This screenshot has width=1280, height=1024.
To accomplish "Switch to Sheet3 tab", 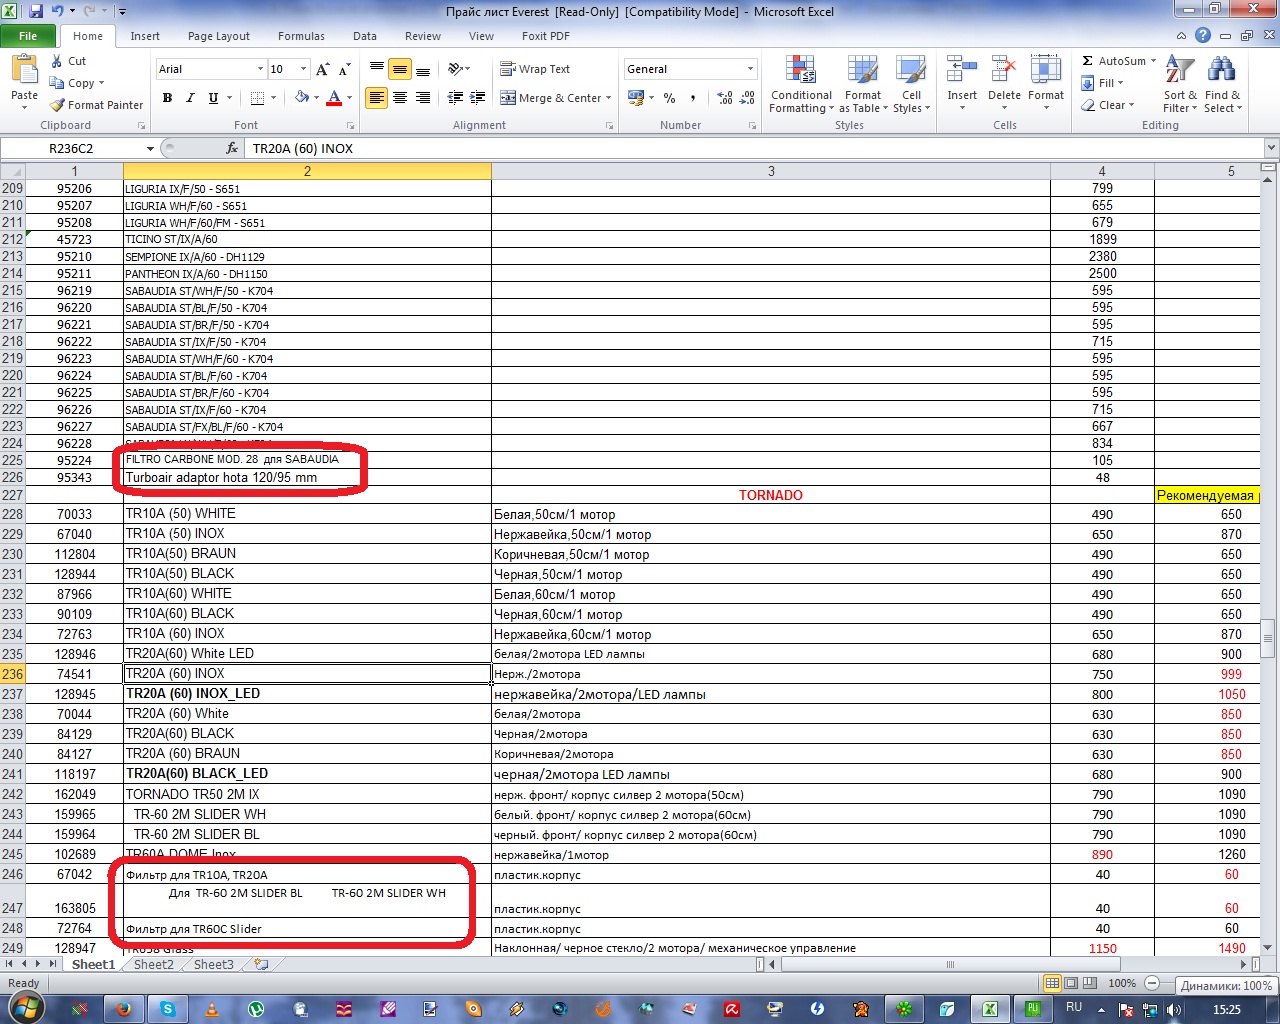I will (214, 965).
